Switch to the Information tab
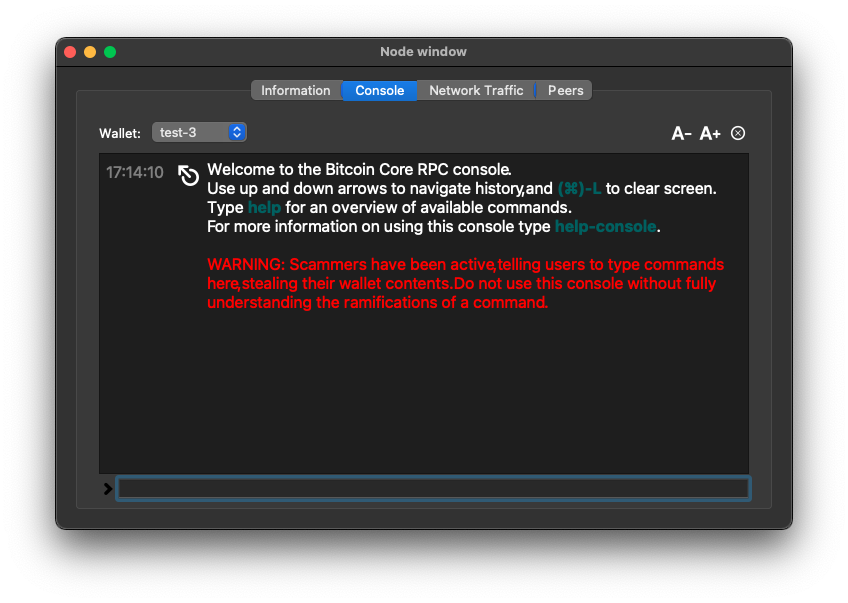Image resolution: width=848 pixels, height=603 pixels. (x=296, y=90)
